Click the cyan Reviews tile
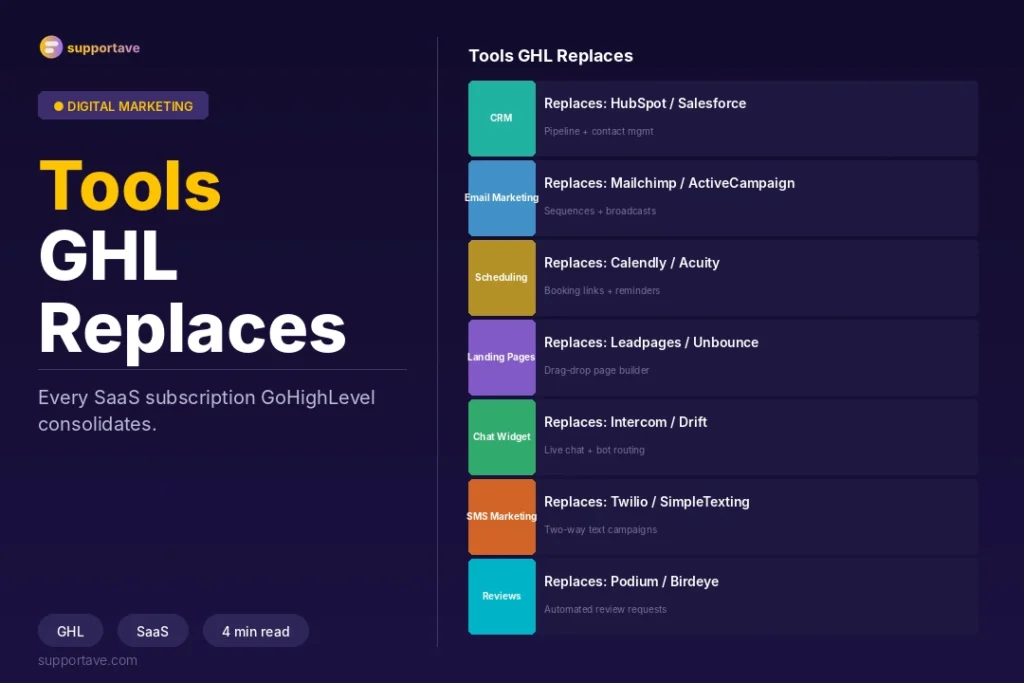 click(502, 596)
